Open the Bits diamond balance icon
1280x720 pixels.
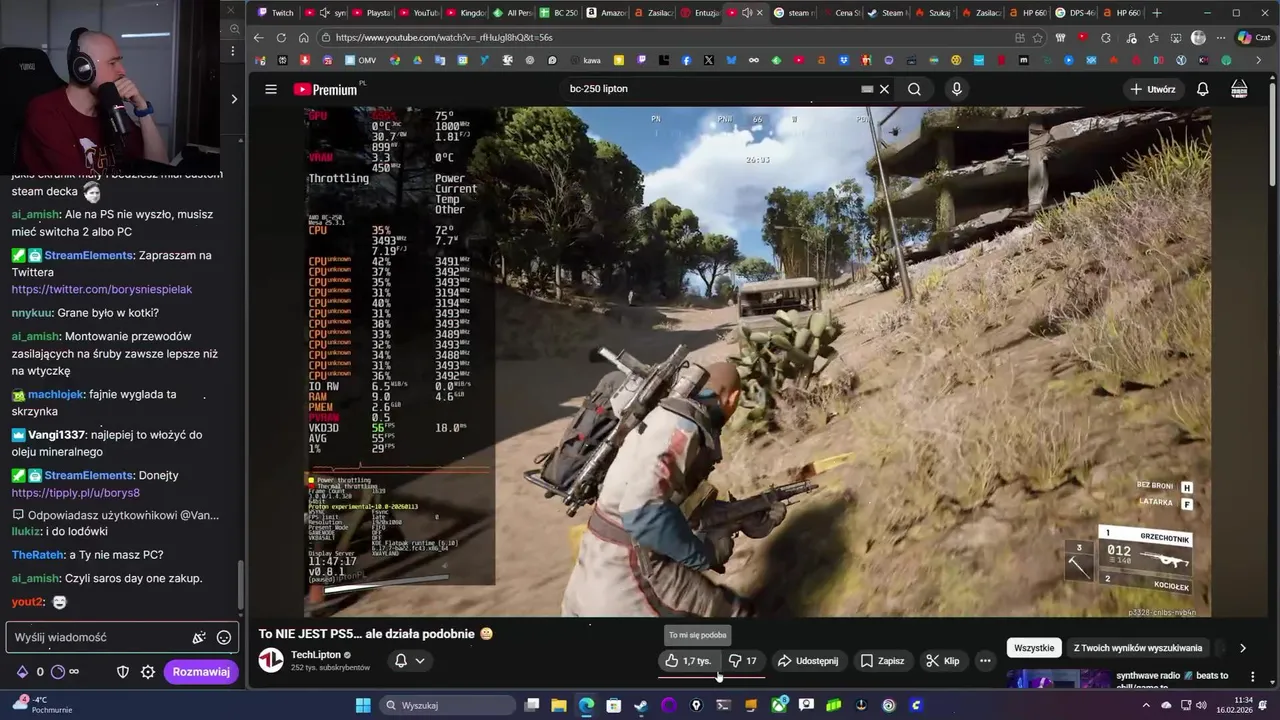(x=22, y=672)
